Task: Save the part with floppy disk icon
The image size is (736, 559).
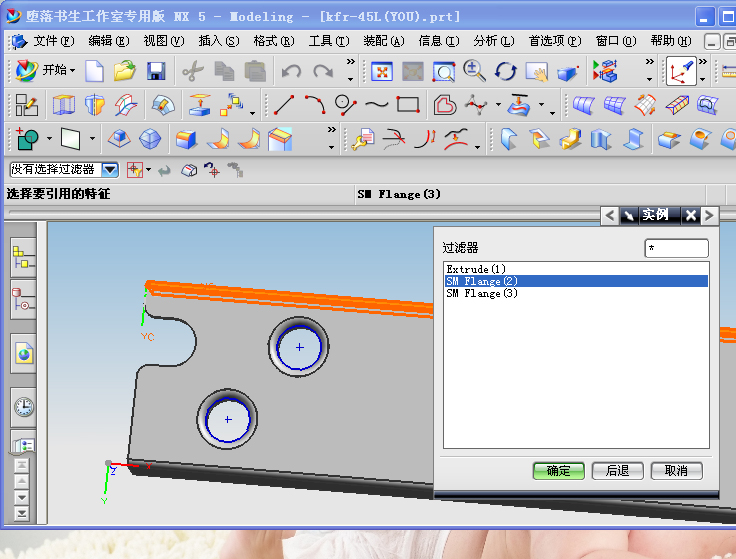Action: click(x=156, y=71)
